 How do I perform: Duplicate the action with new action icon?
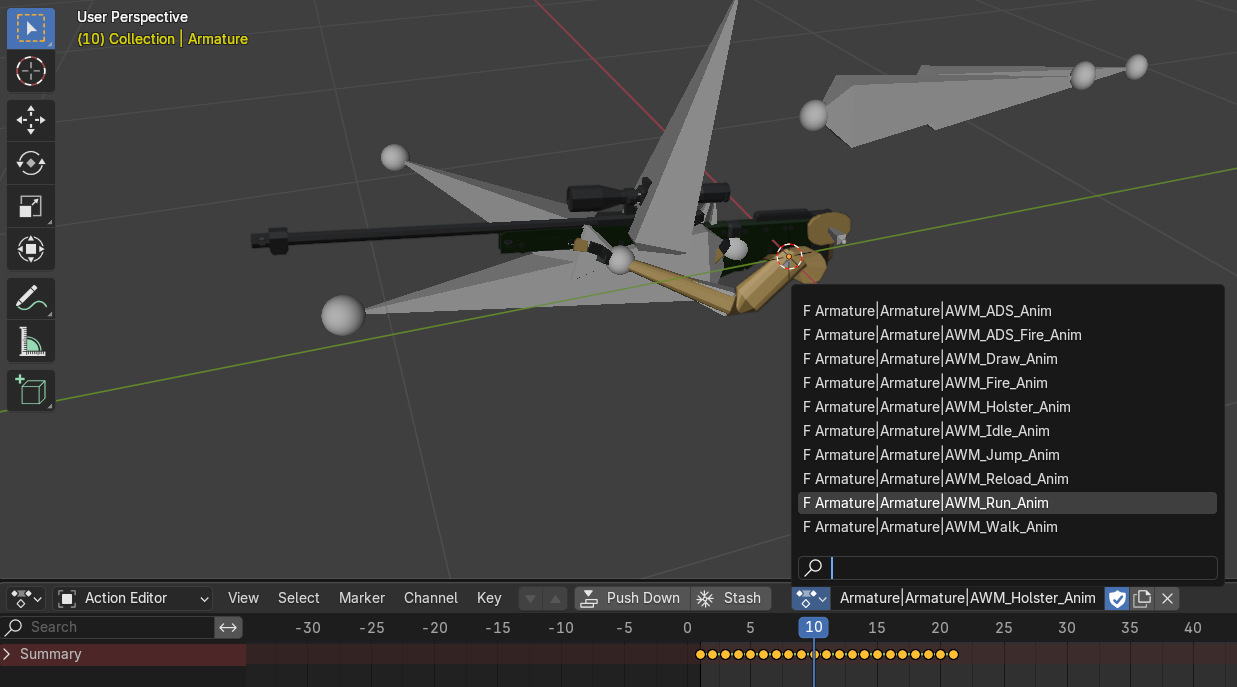coord(1142,598)
